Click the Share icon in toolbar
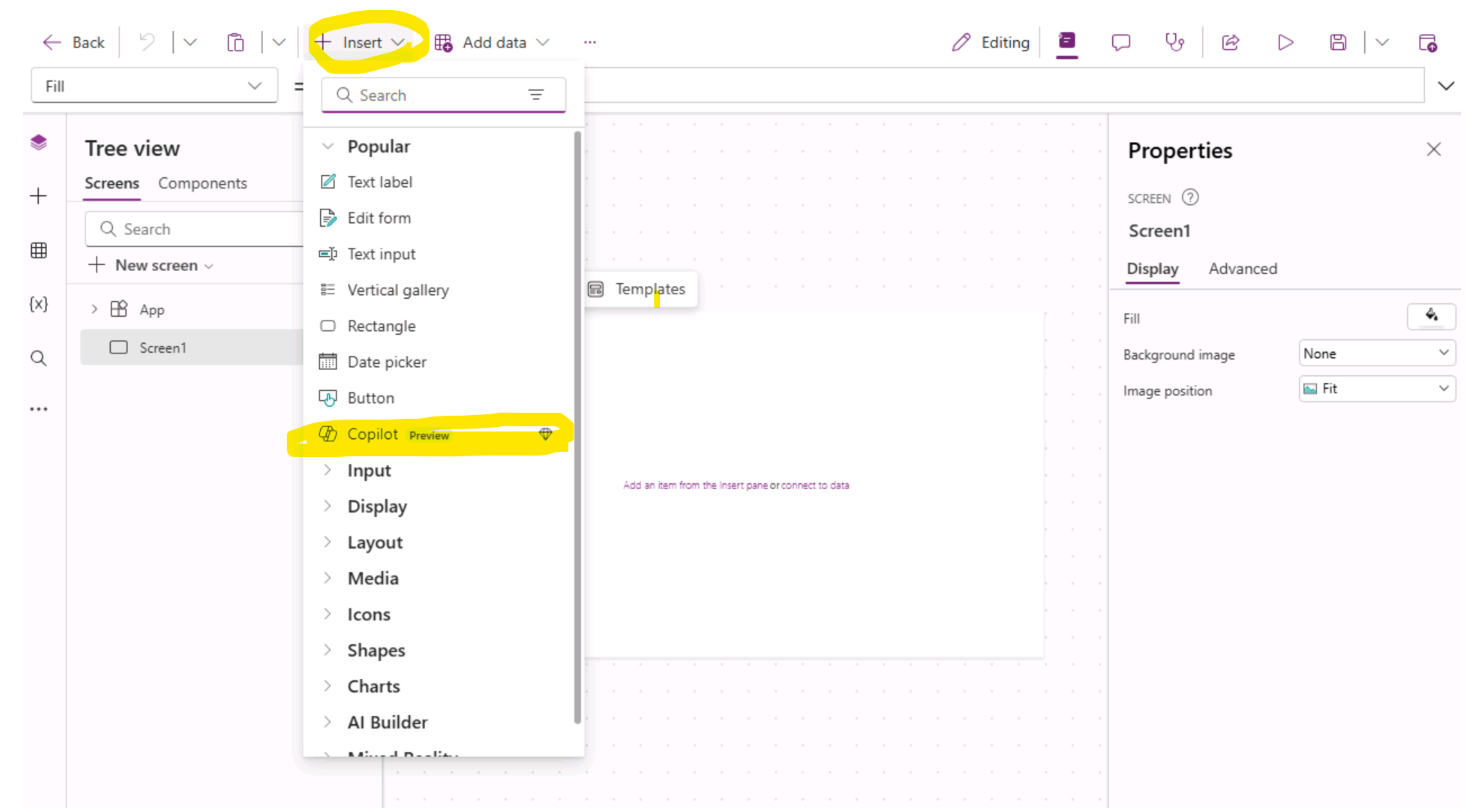1483x811 pixels. click(x=1231, y=42)
